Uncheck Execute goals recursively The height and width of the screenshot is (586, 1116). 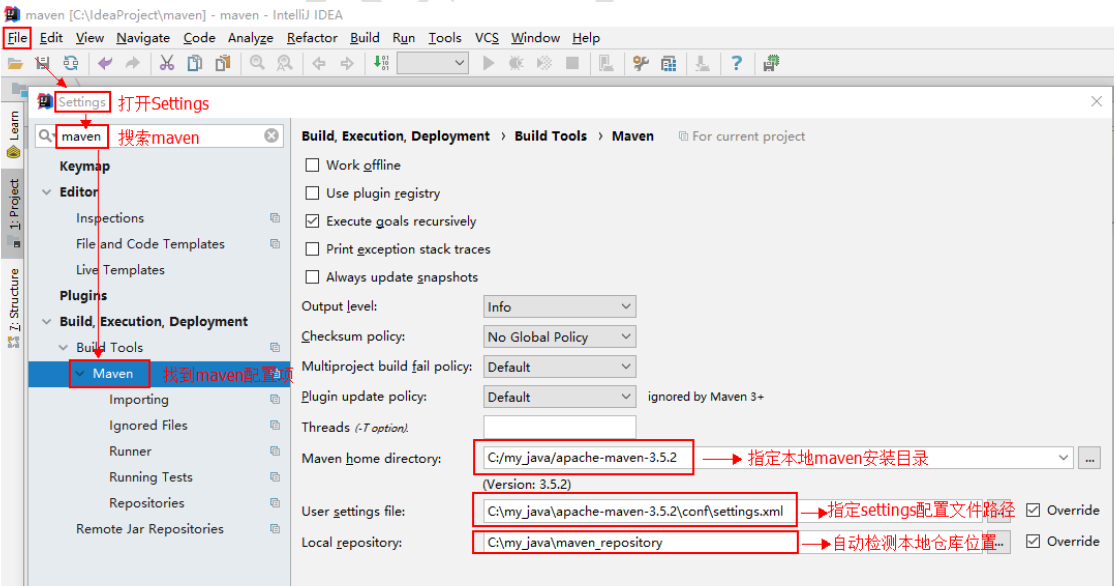pyautogui.click(x=312, y=221)
